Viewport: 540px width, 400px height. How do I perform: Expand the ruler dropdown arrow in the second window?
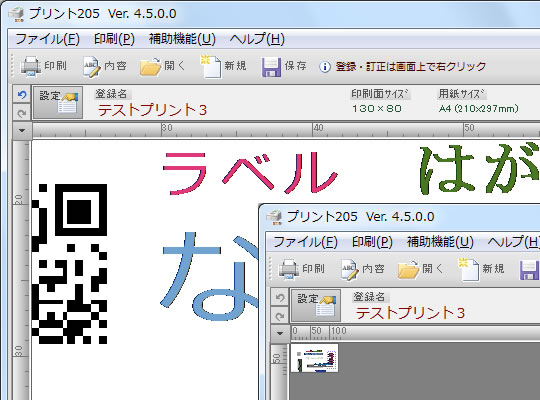click(x=280, y=333)
